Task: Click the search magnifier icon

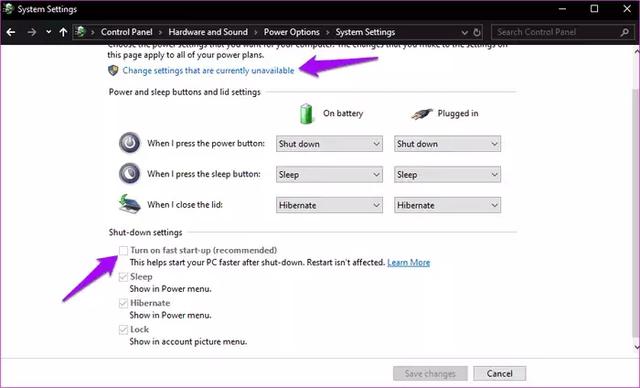Action: coord(624,32)
